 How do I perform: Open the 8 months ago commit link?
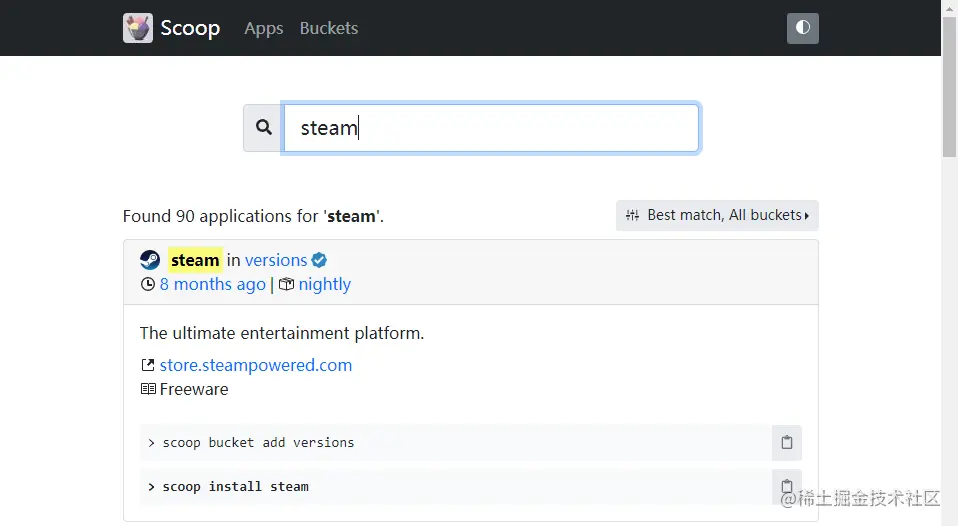(x=213, y=284)
